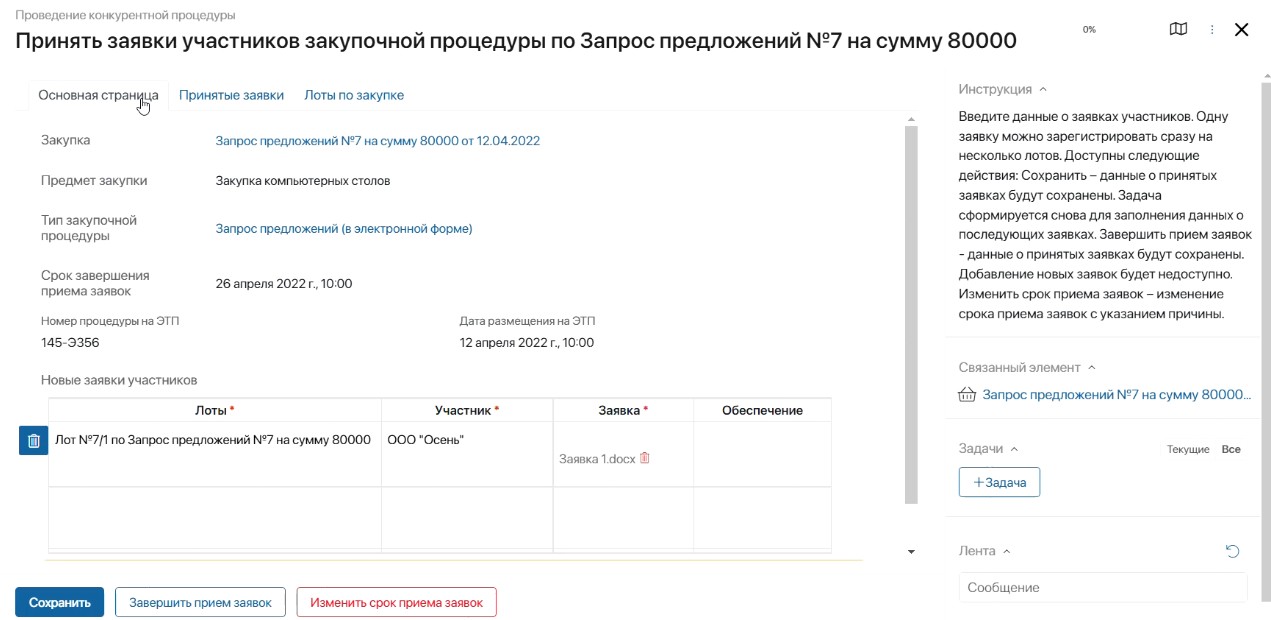This screenshot has height=620, width=1271.
Task: Collapse the Инструкция panel
Action: pyautogui.click(x=1042, y=88)
